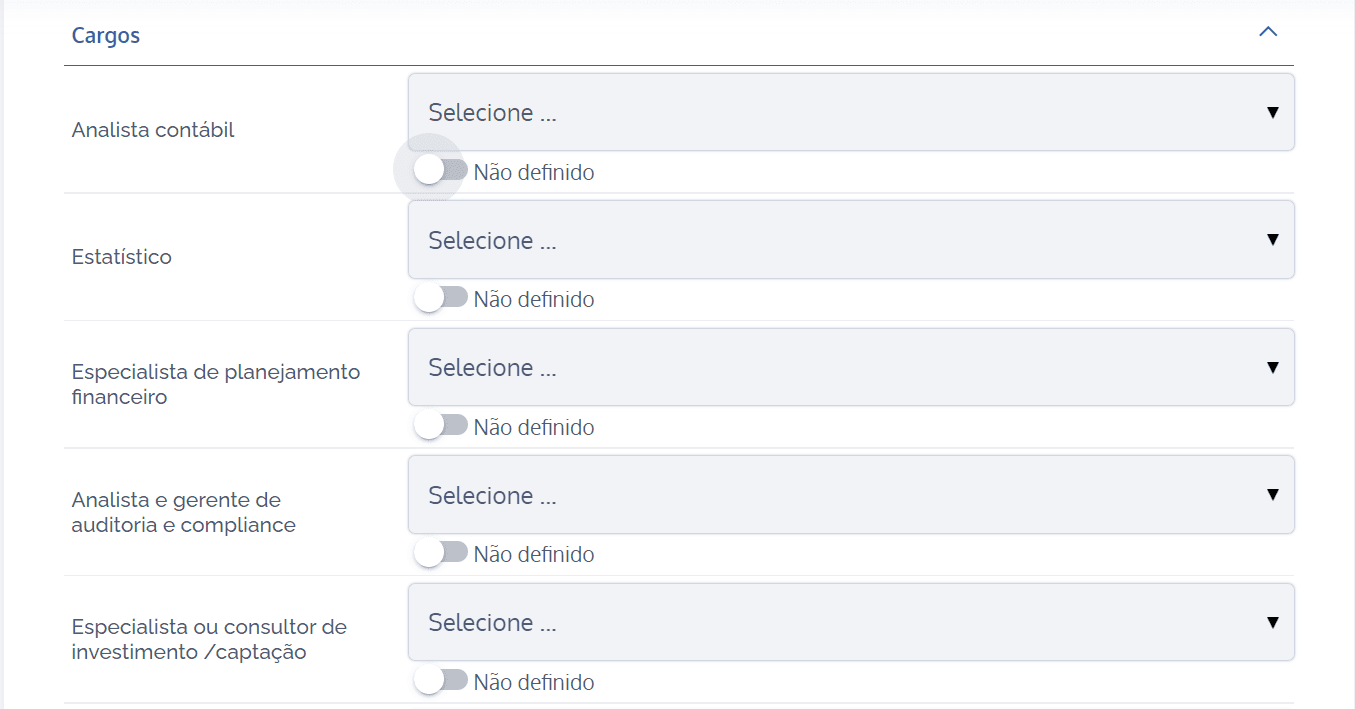Click the dropdown arrow beside the Estatístico selector

1272,240
